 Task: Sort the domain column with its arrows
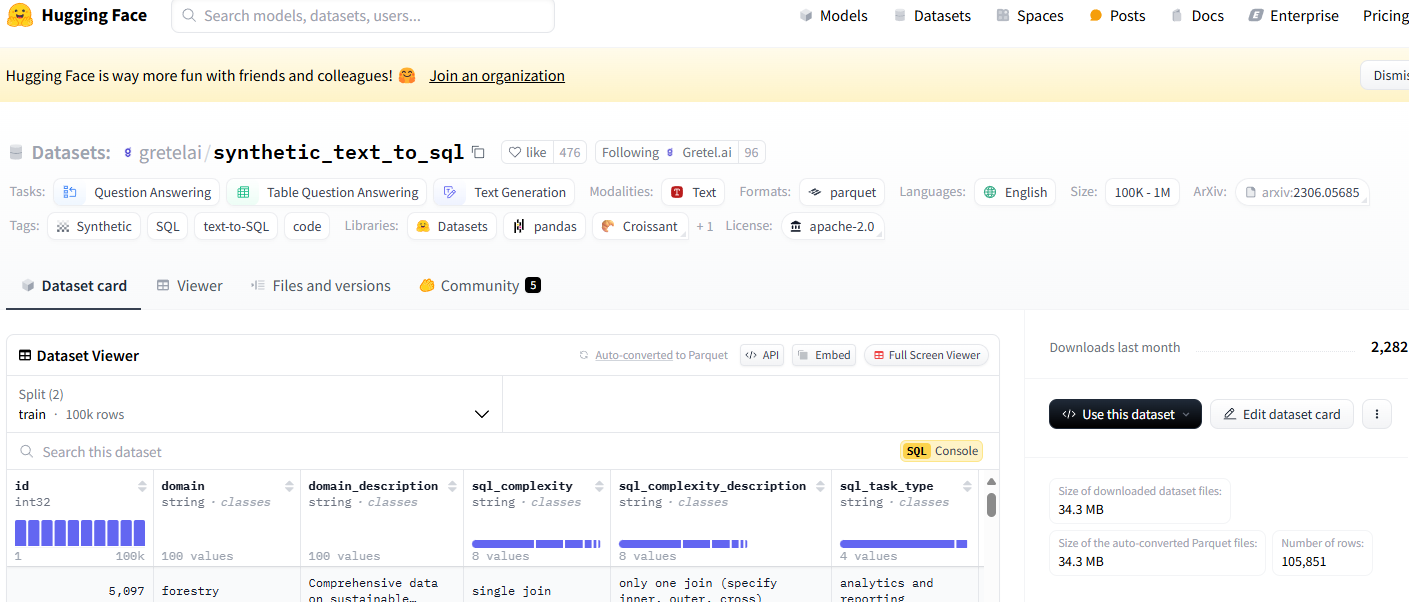click(289, 486)
